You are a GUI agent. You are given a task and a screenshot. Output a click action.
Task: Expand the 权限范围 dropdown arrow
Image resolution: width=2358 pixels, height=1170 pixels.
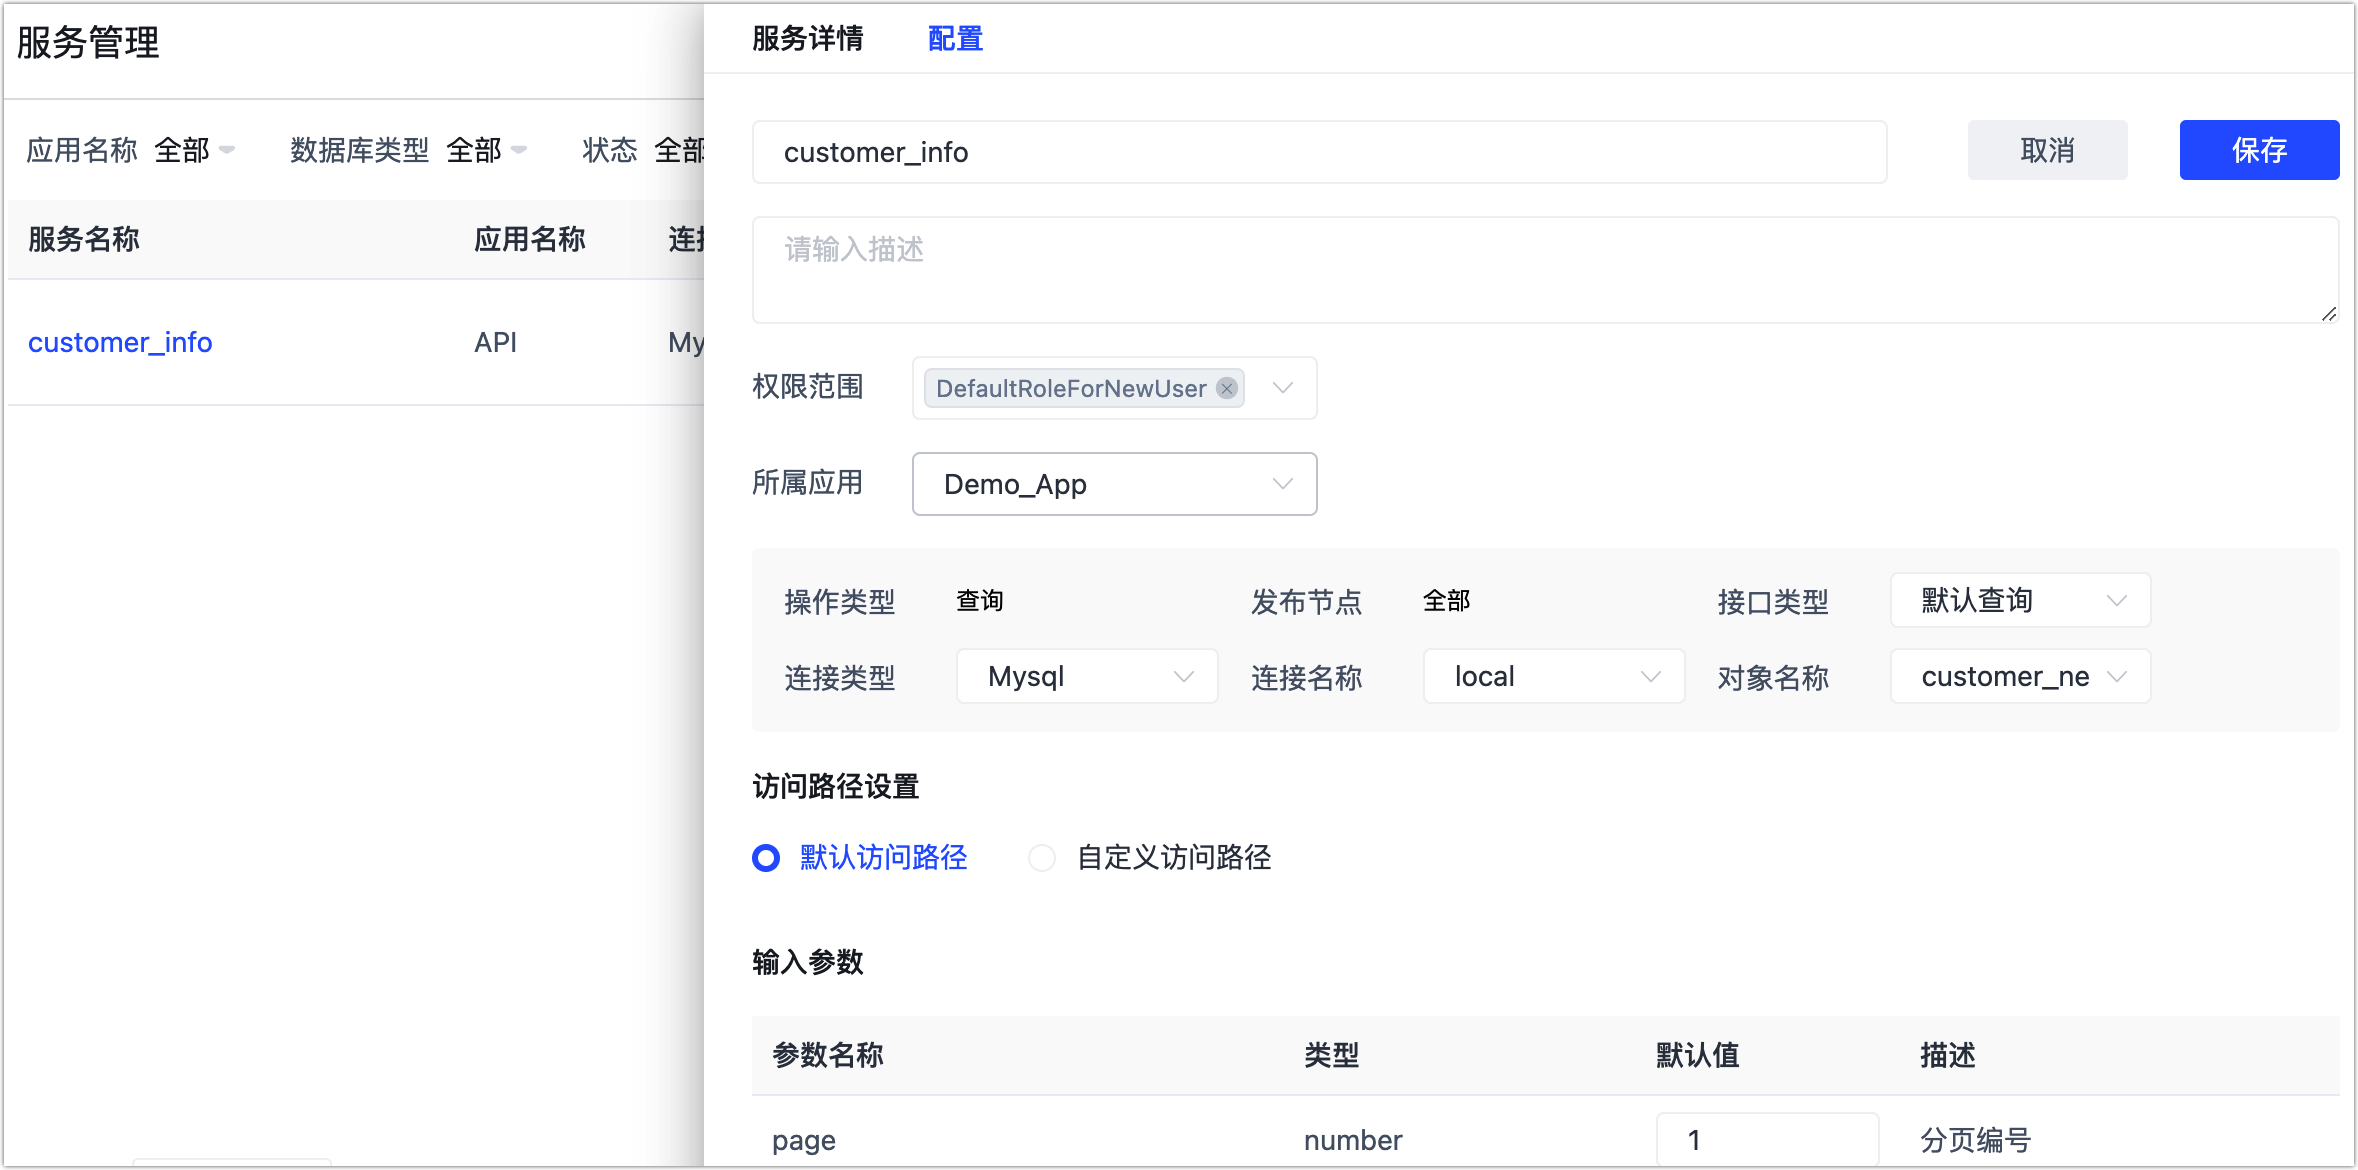coord(1283,388)
